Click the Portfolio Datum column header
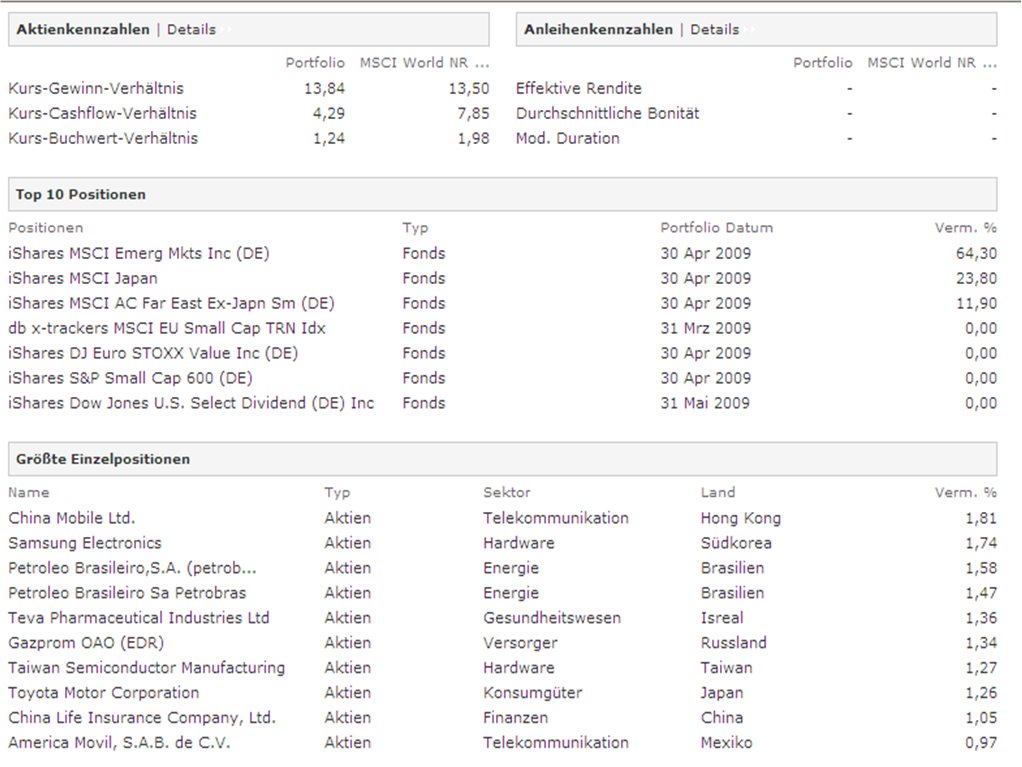Screen dimensions: 1022x767 [716, 227]
